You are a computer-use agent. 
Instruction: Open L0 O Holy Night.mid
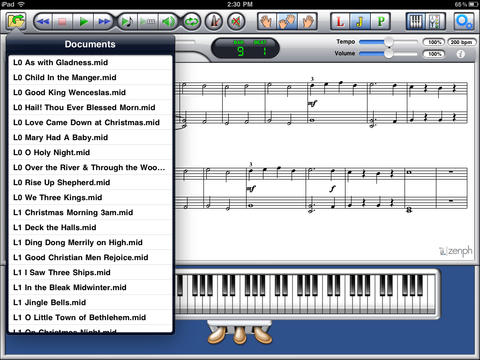click(x=90, y=152)
